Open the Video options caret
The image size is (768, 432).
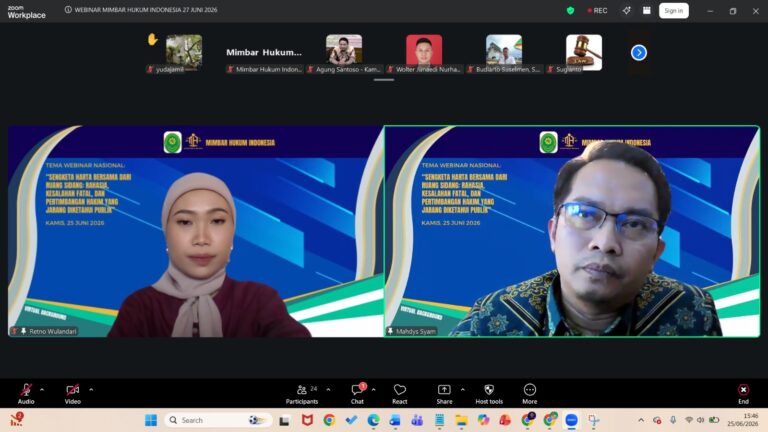(x=91, y=390)
